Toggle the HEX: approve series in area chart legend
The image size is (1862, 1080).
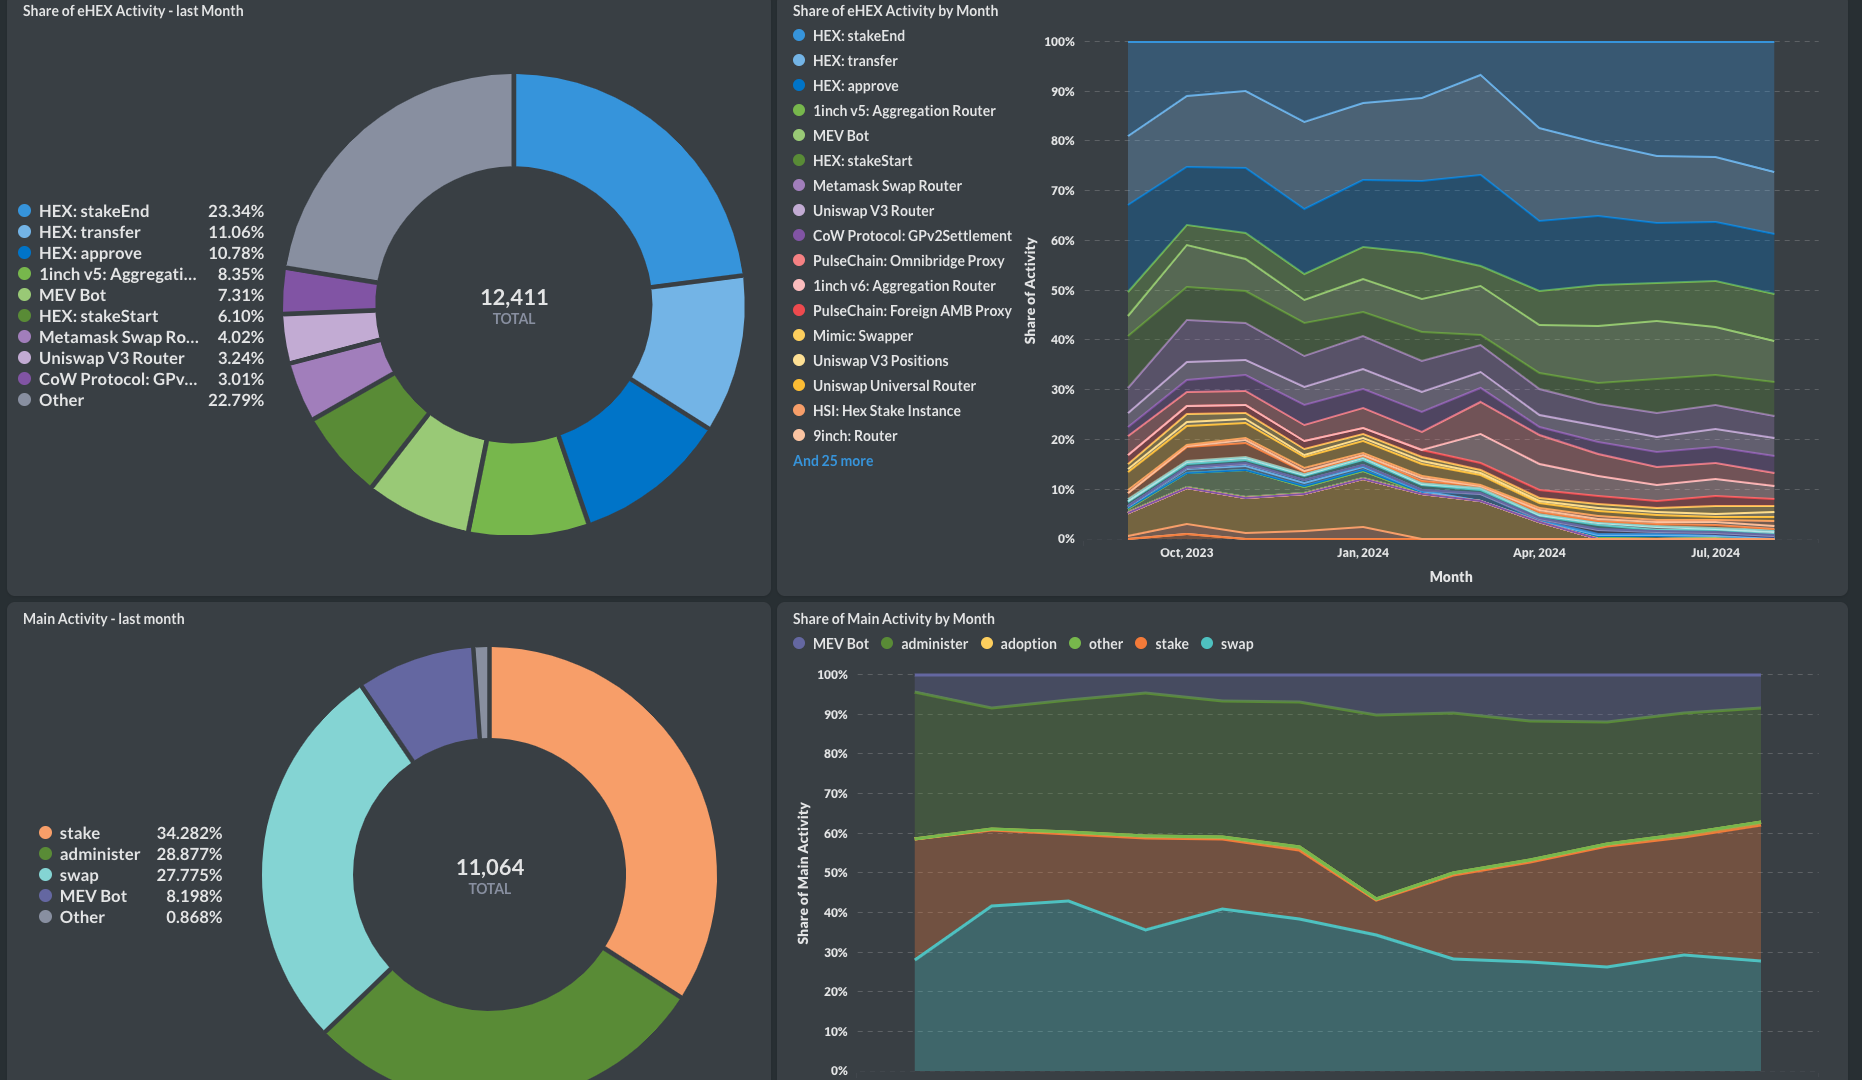point(846,86)
